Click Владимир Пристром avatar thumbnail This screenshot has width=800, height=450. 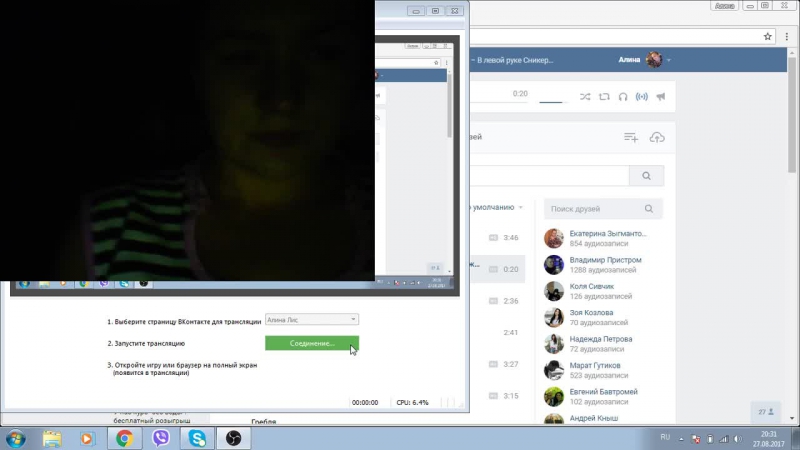click(554, 265)
